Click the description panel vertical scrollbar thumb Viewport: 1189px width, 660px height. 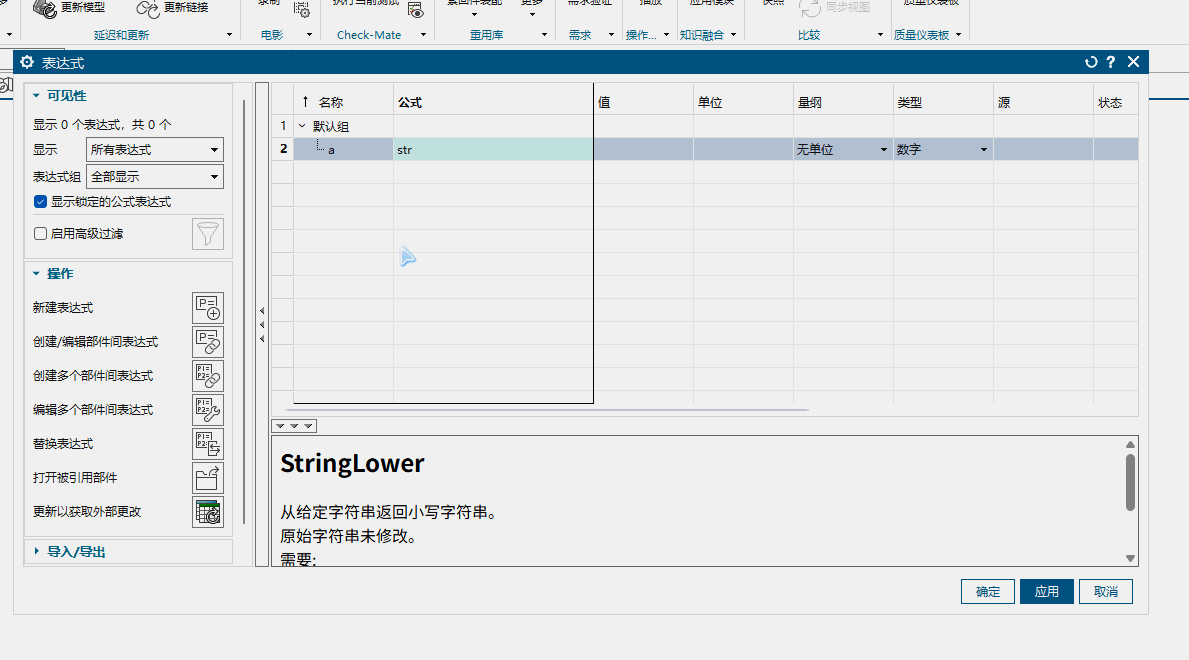click(x=1130, y=482)
